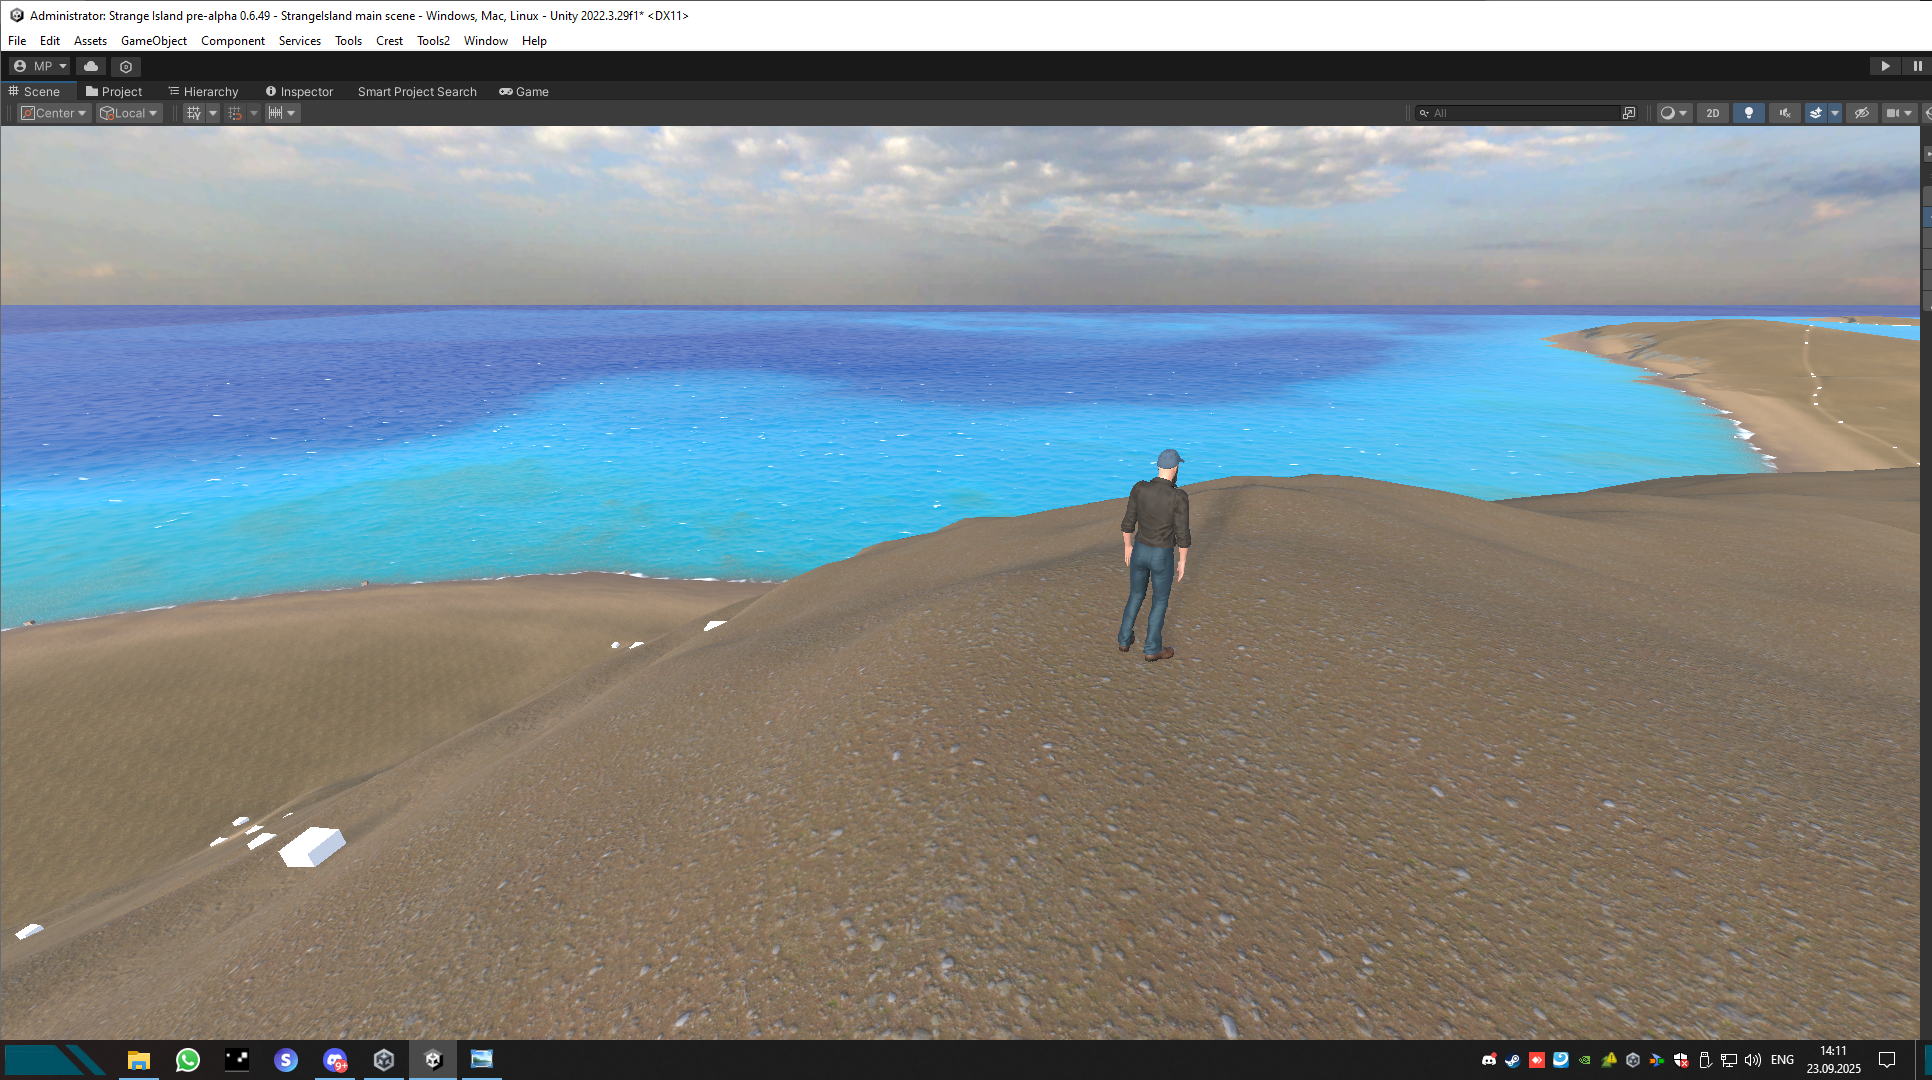Toggle scene lighting lightbulb

(1748, 113)
